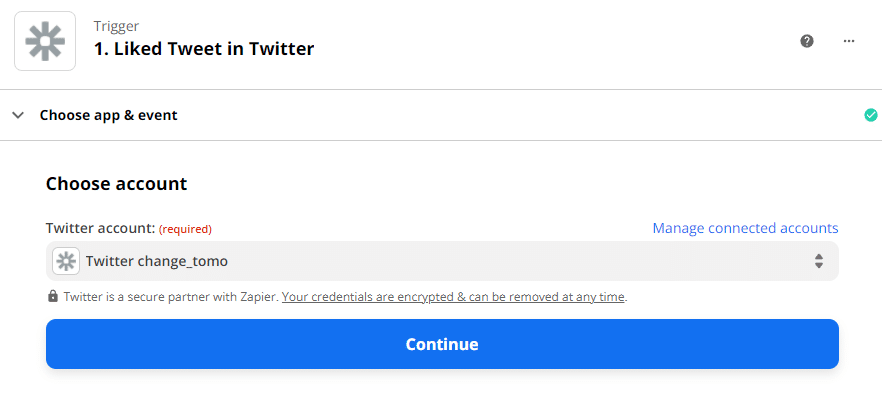
Task: Click the small app icon inside account field
Action: 66,261
